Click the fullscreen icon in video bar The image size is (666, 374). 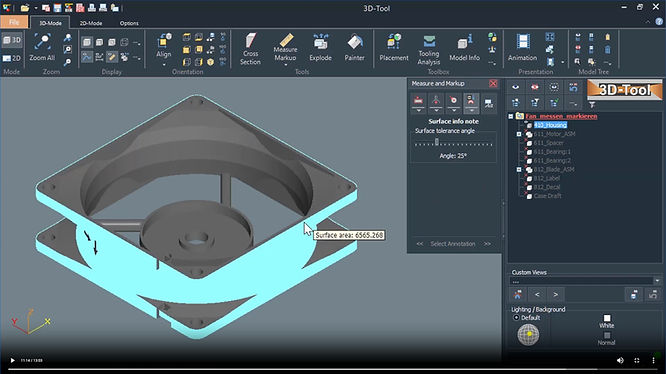click(637, 360)
